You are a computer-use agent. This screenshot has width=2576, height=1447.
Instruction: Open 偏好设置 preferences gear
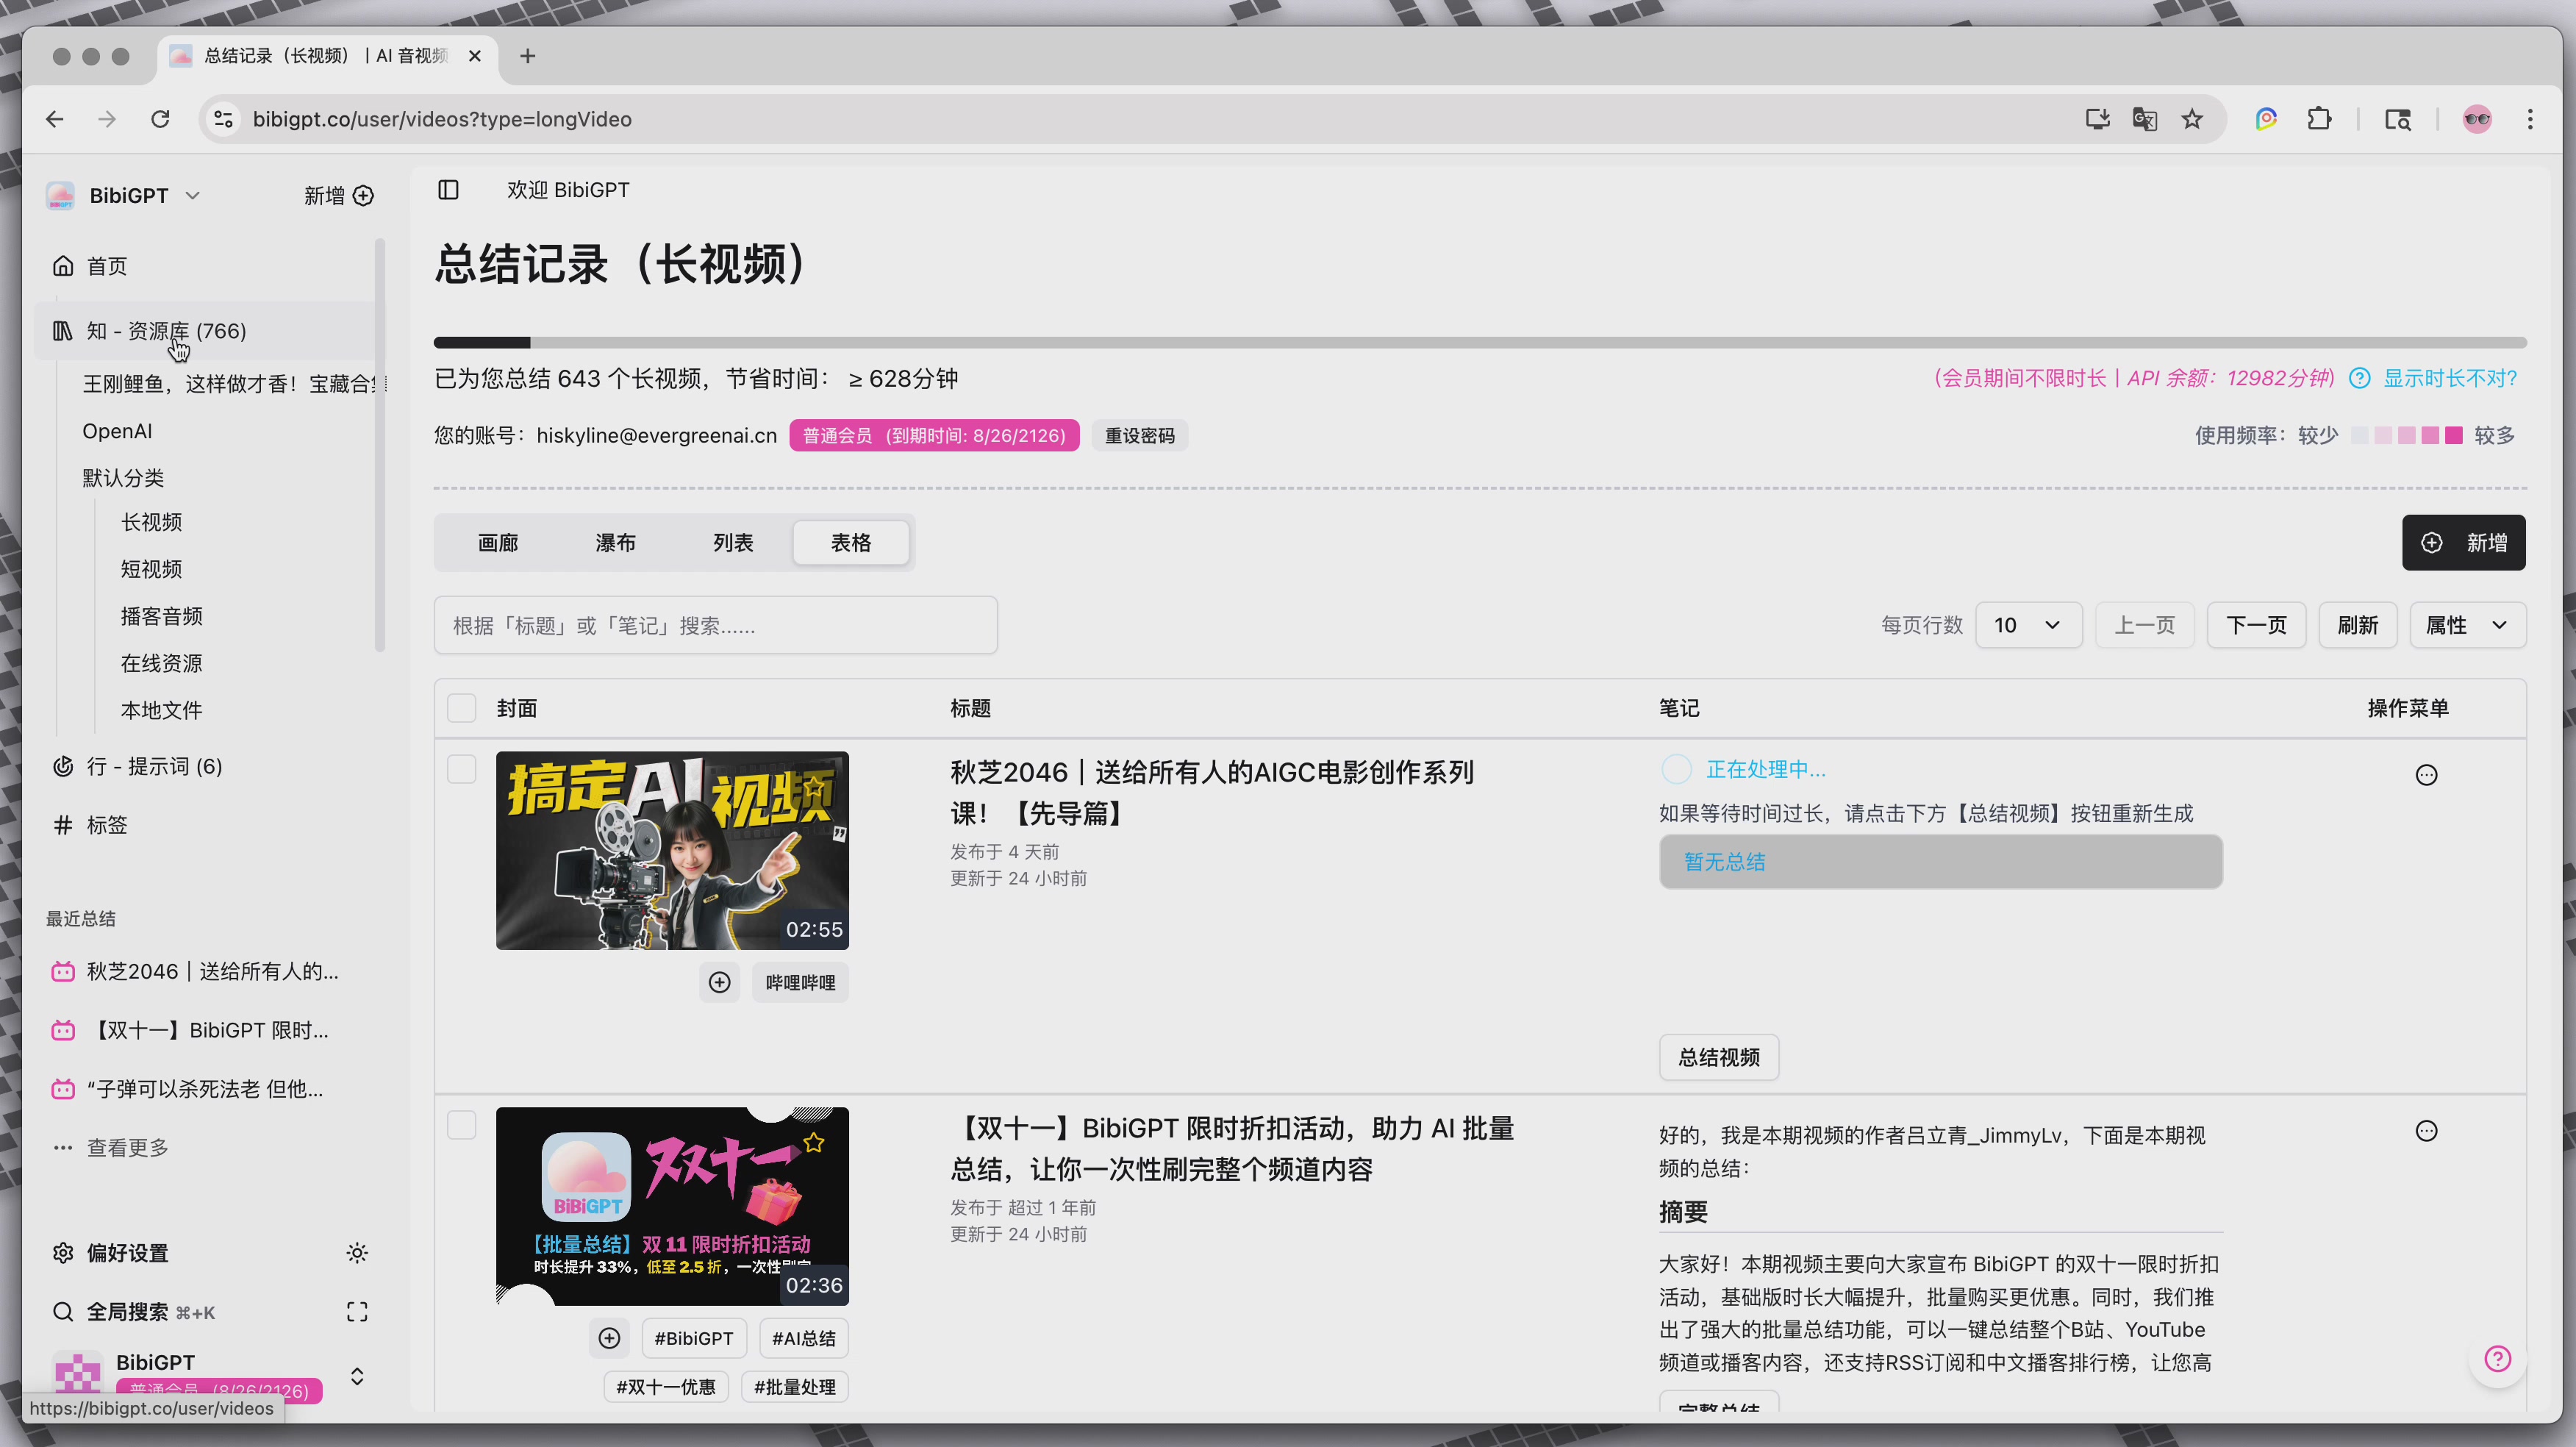pyautogui.click(x=63, y=1252)
